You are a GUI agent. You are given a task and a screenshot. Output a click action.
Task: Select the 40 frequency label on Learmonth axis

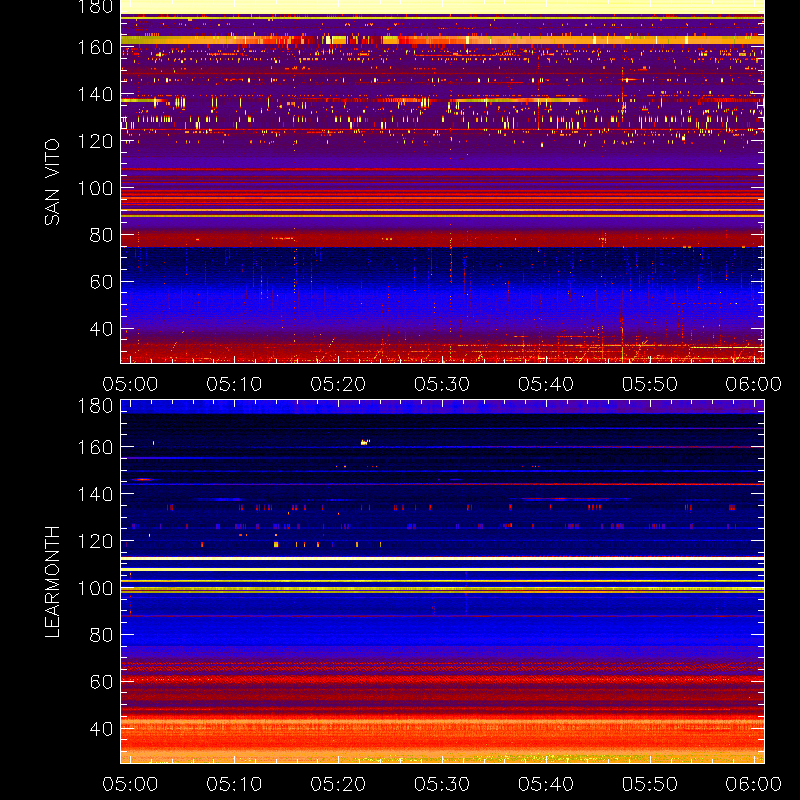(x=101, y=729)
